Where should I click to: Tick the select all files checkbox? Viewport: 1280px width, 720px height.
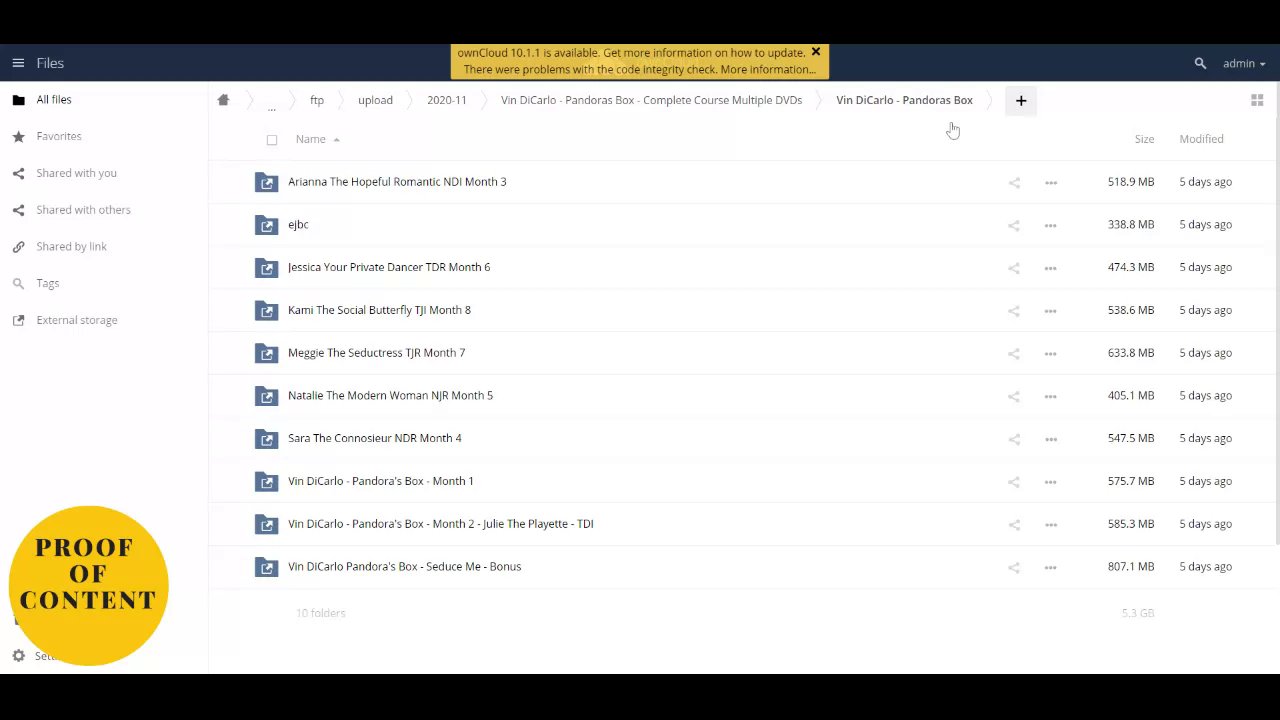click(x=272, y=140)
